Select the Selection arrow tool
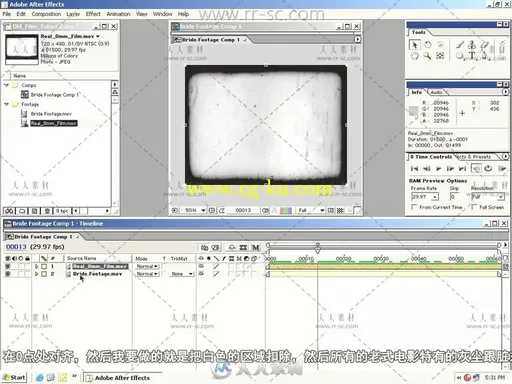 (x=414, y=45)
